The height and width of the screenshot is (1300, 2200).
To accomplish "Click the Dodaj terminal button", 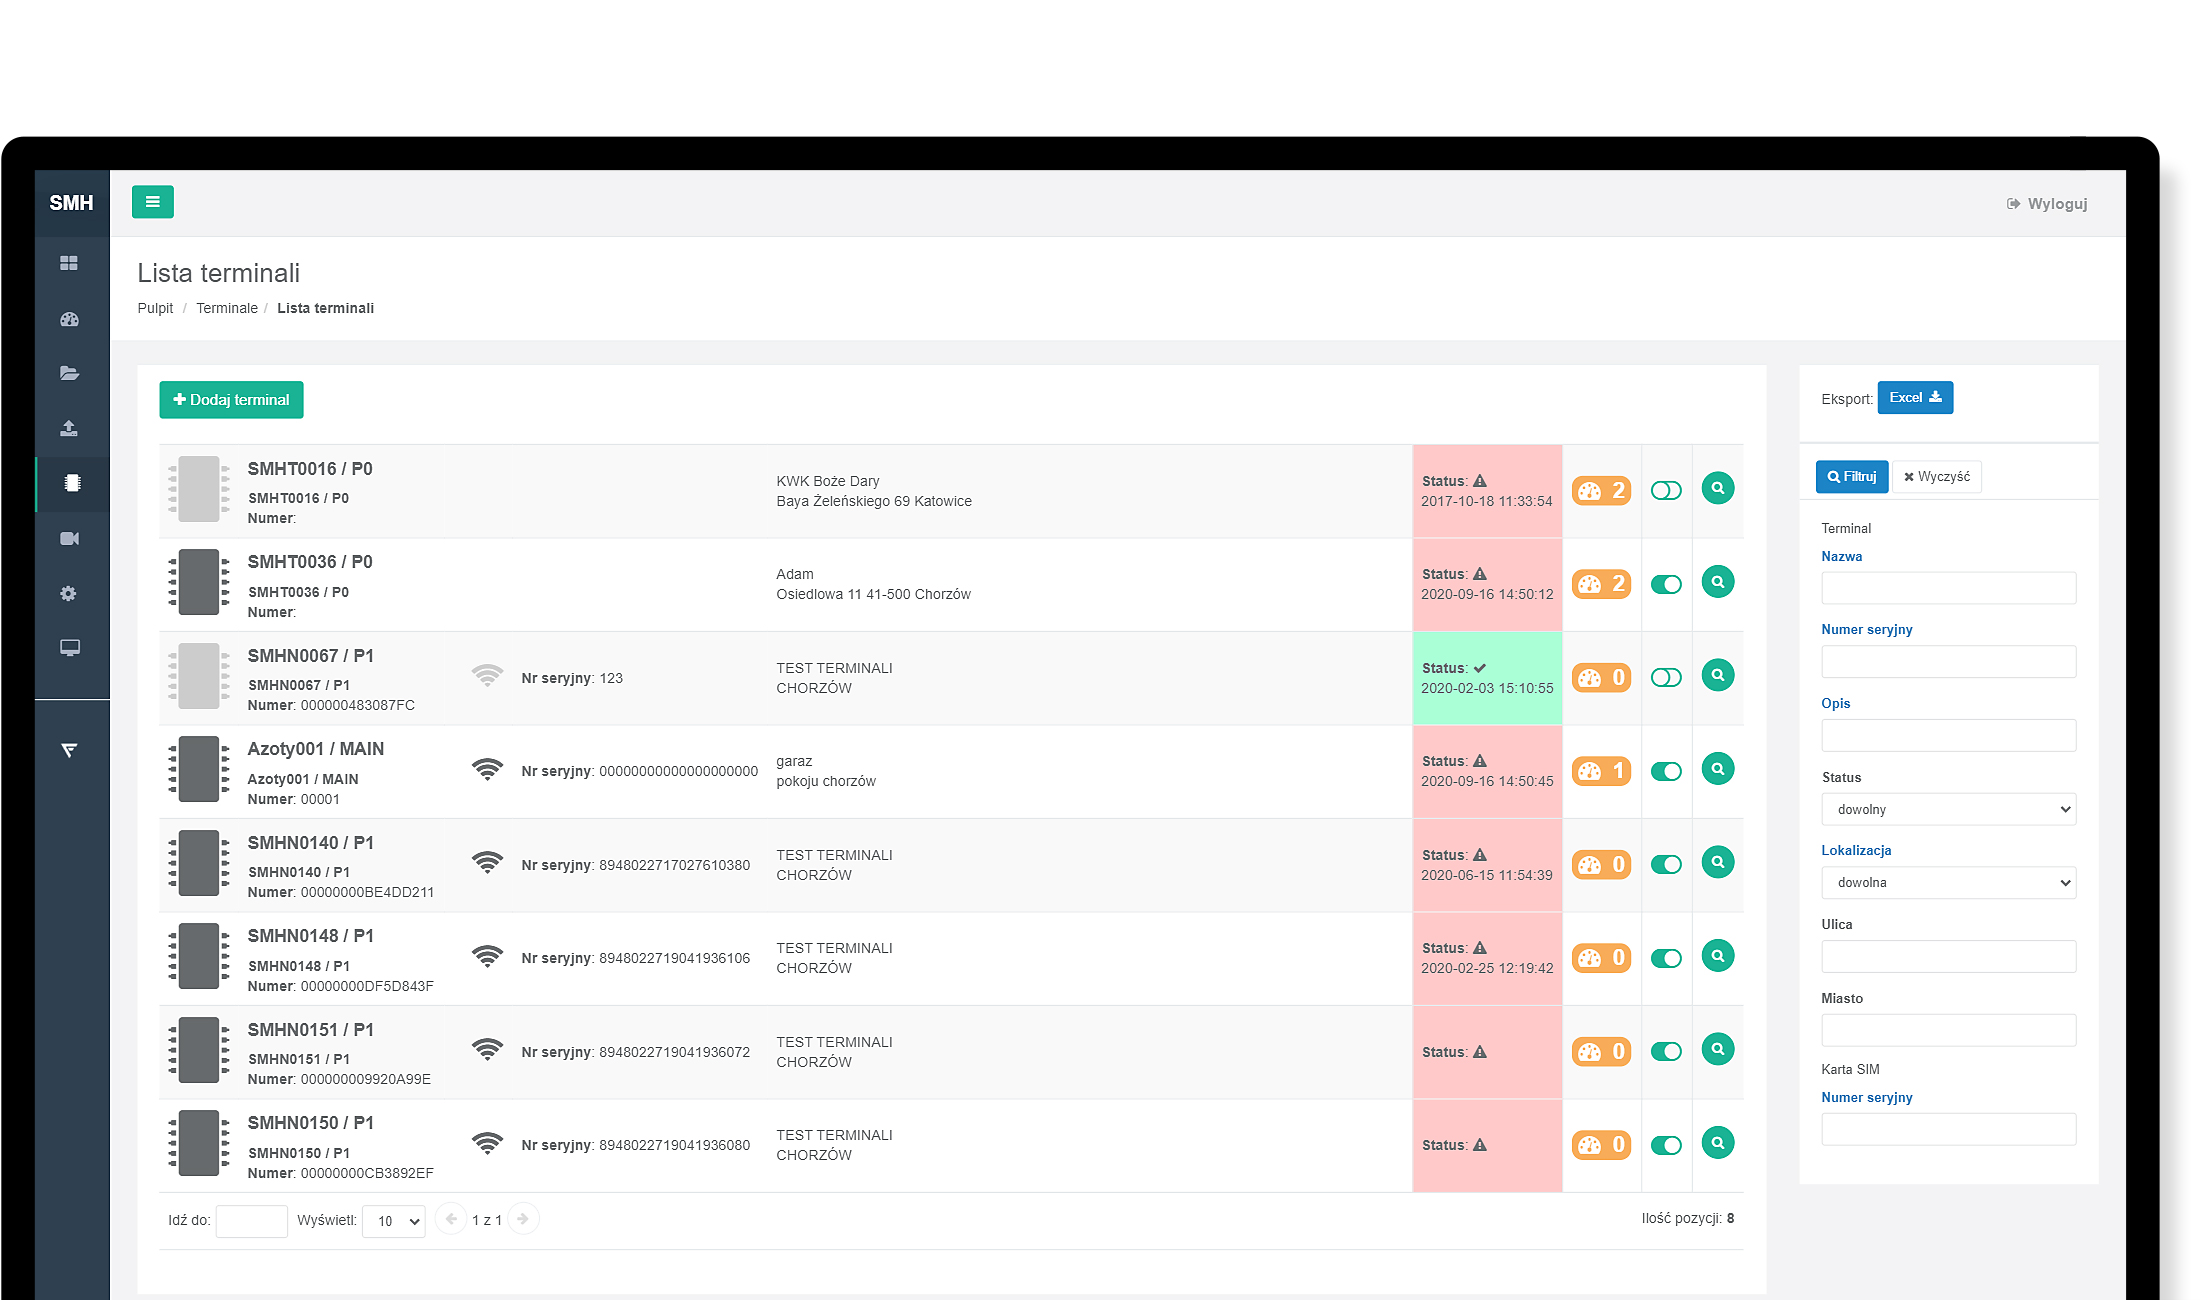I will [x=231, y=400].
